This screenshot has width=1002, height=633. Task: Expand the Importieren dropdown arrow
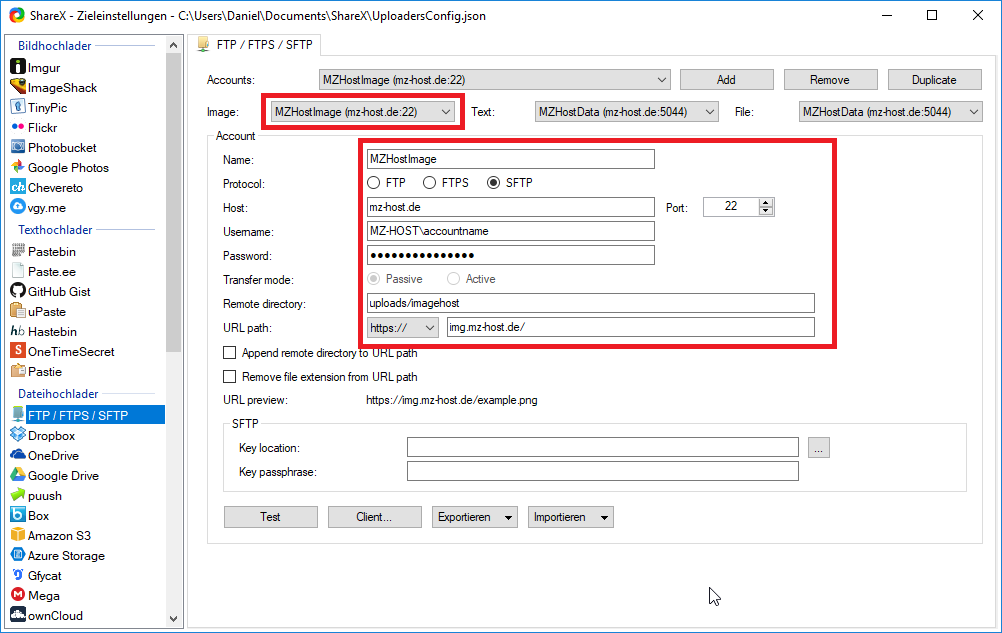605,517
